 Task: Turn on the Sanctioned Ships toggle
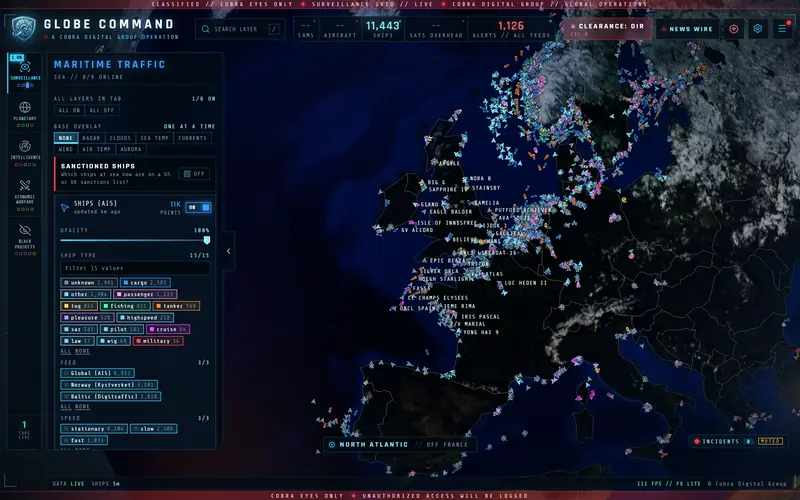(194, 174)
